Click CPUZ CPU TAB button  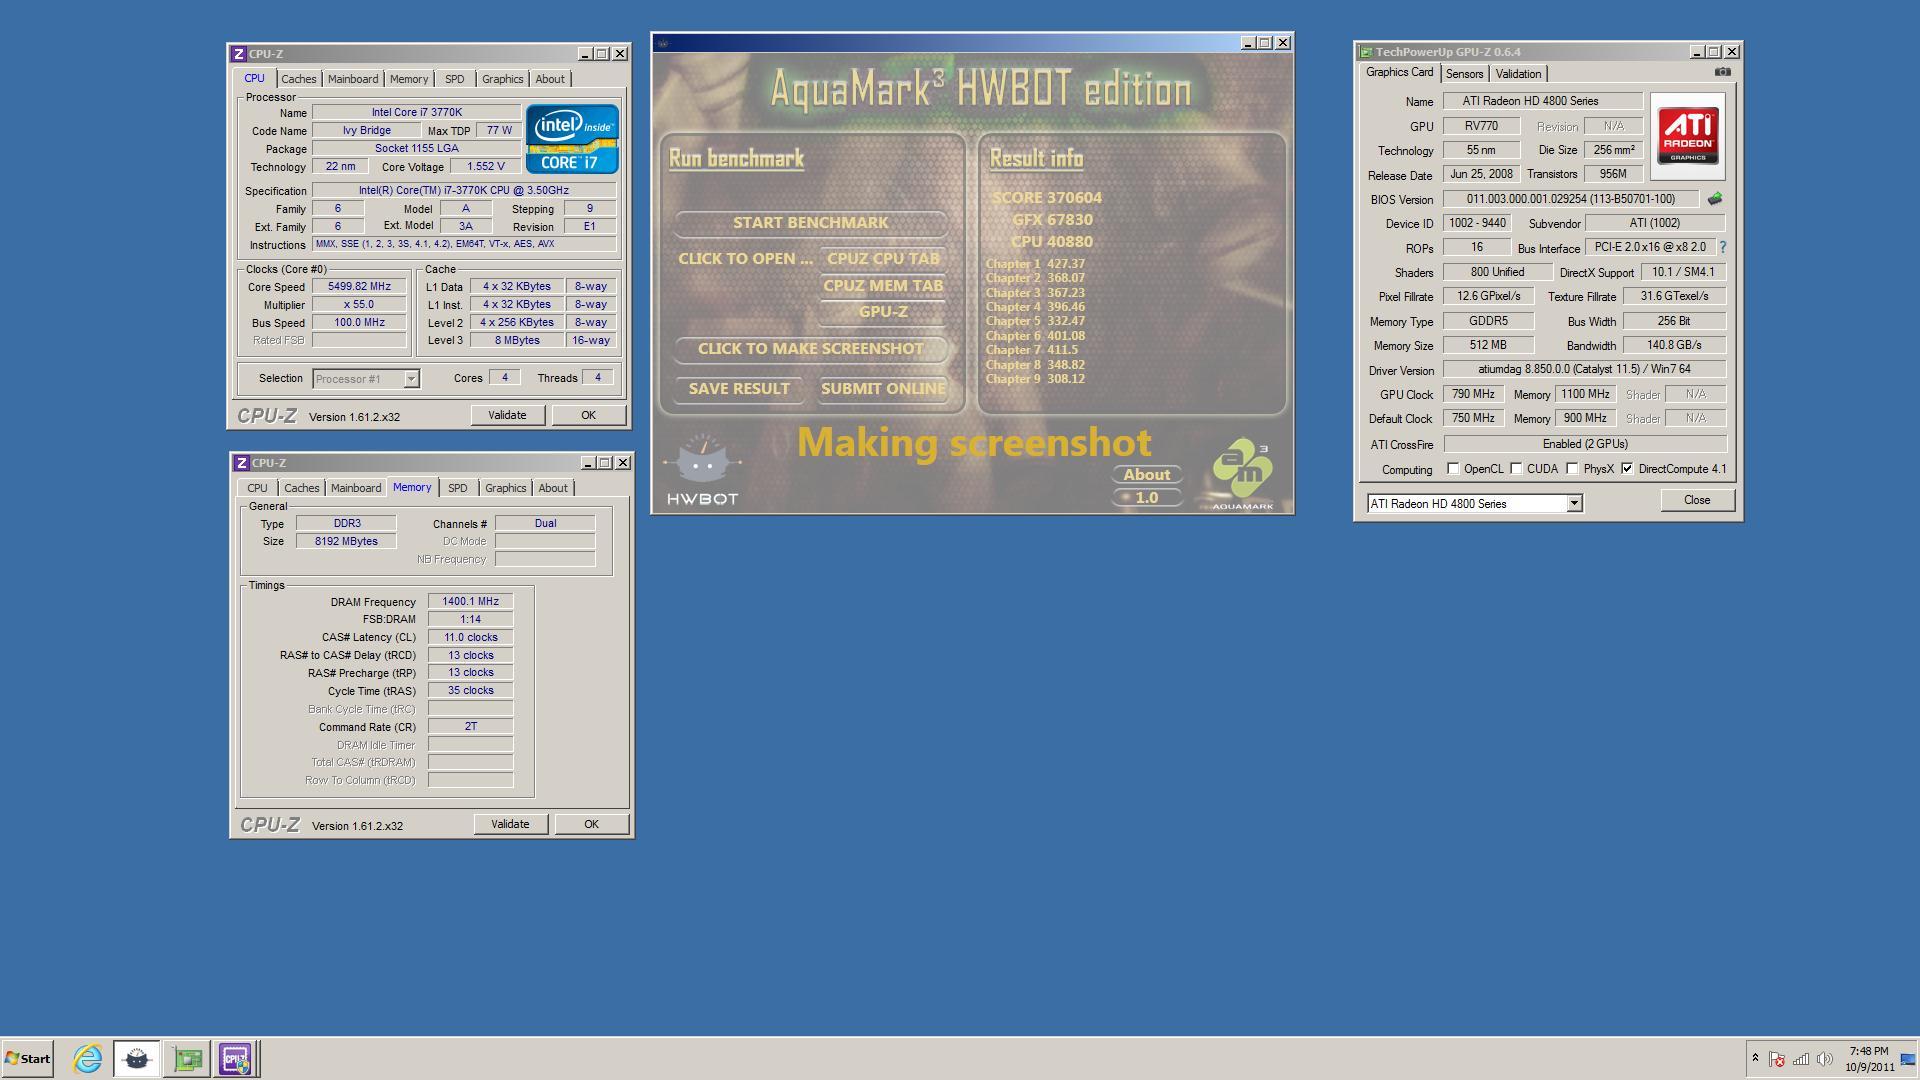click(x=883, y=259)
